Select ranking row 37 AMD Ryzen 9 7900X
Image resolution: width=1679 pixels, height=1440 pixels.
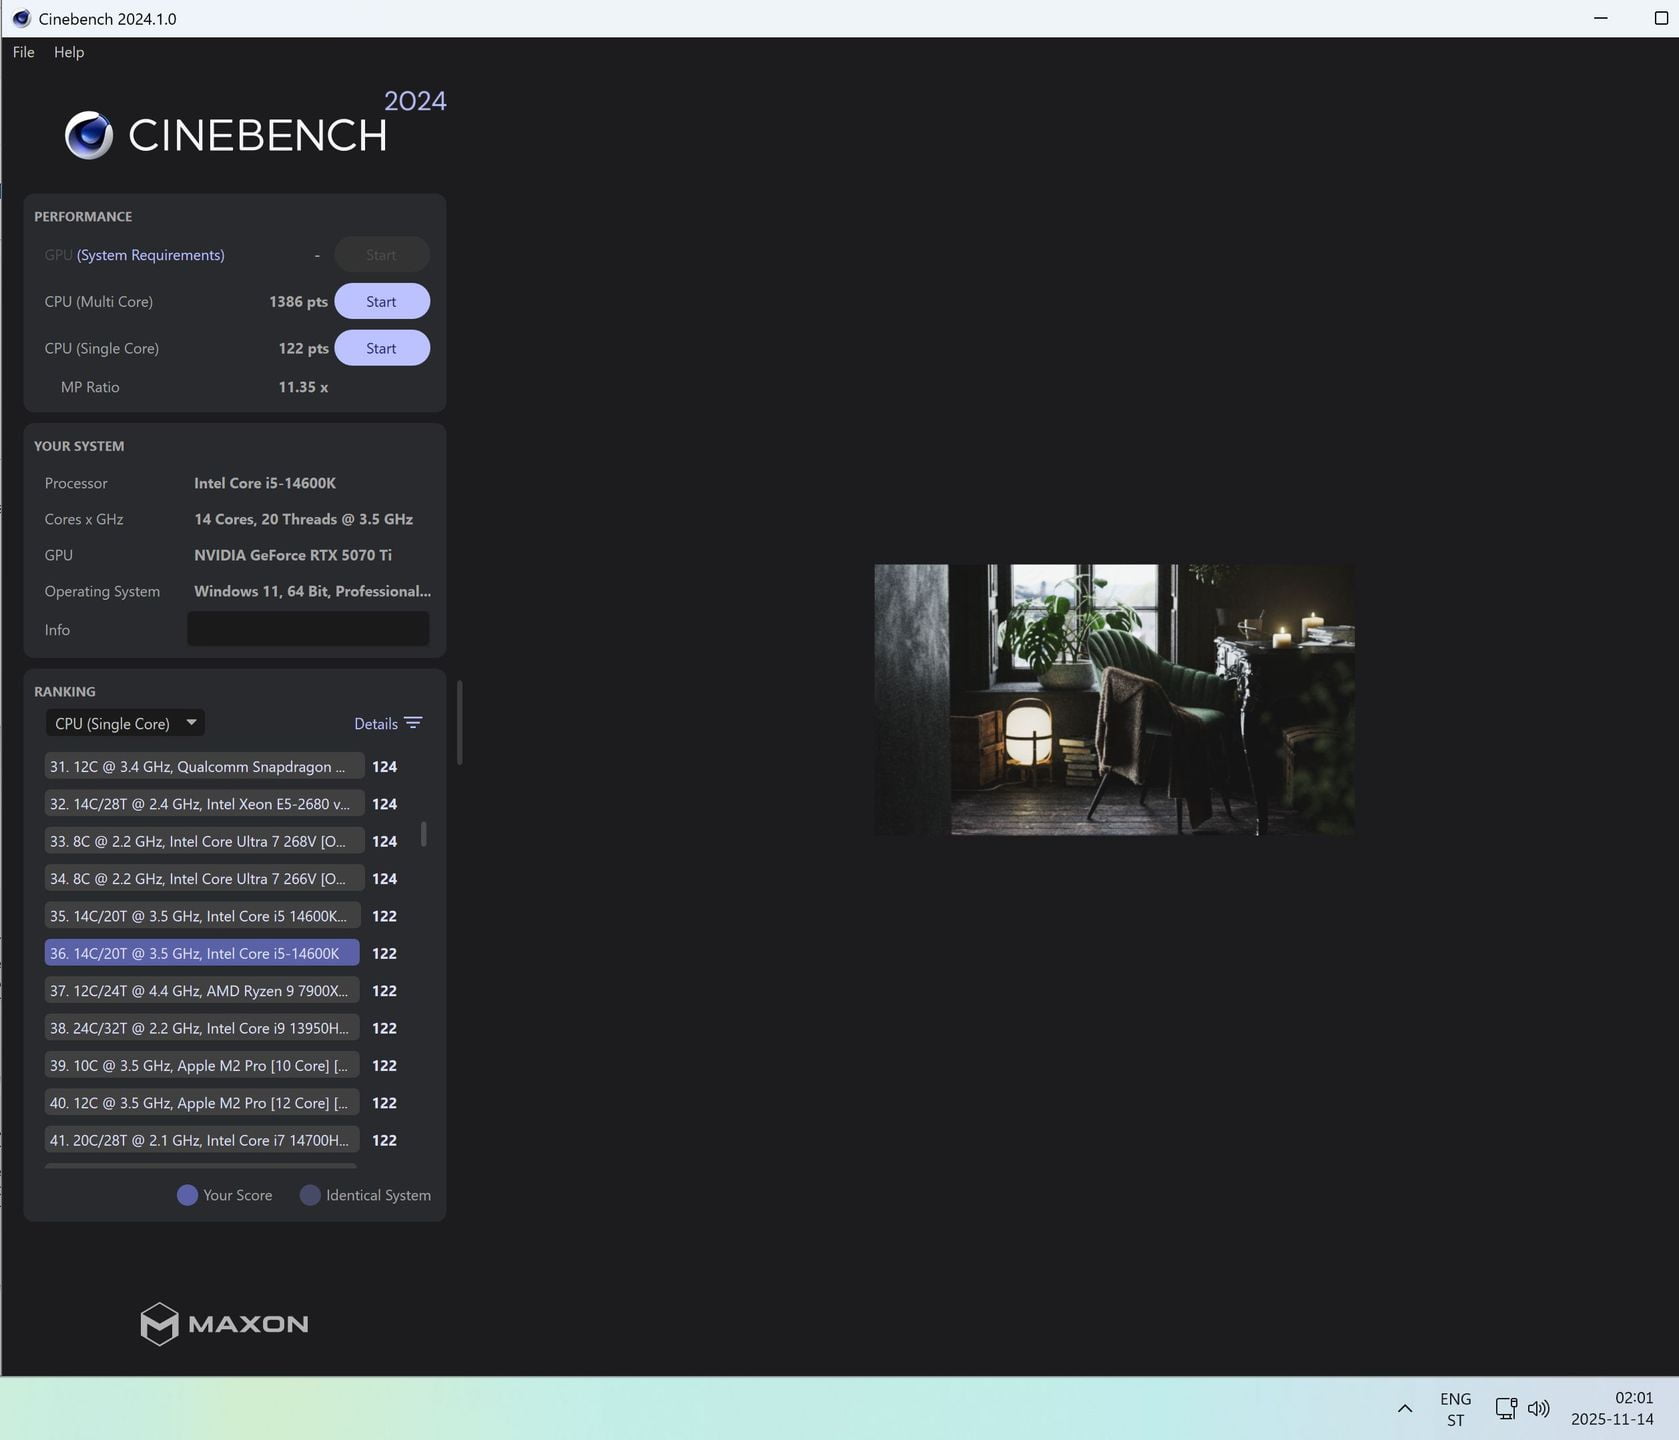(202, 991)
